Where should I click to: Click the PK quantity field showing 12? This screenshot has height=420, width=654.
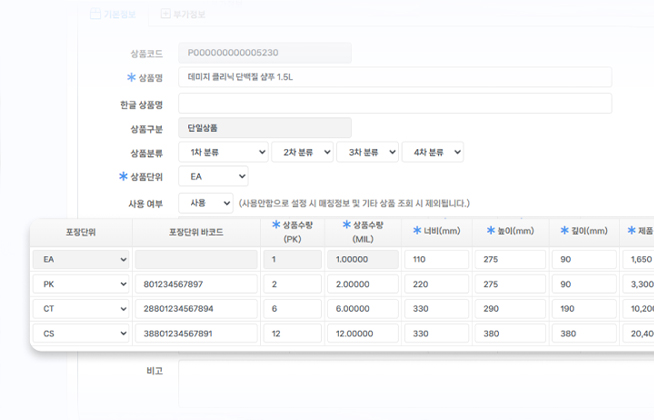pos(292,334)
